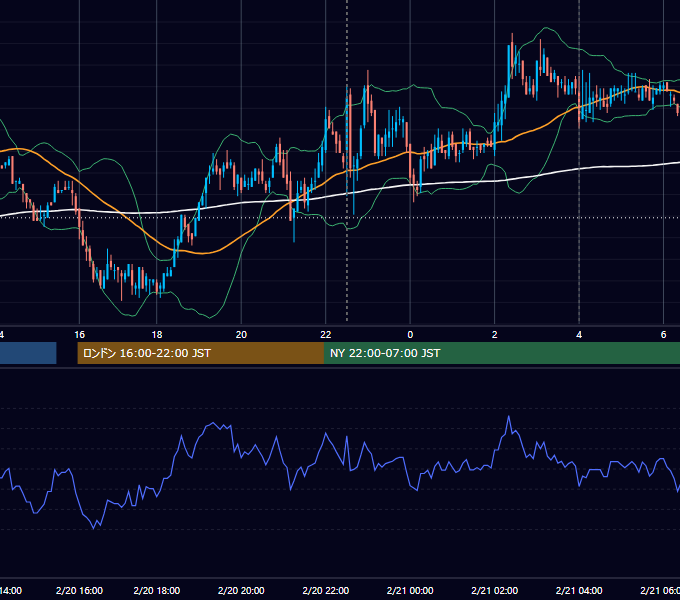Click the '2/21 00:00' time label

410,590
